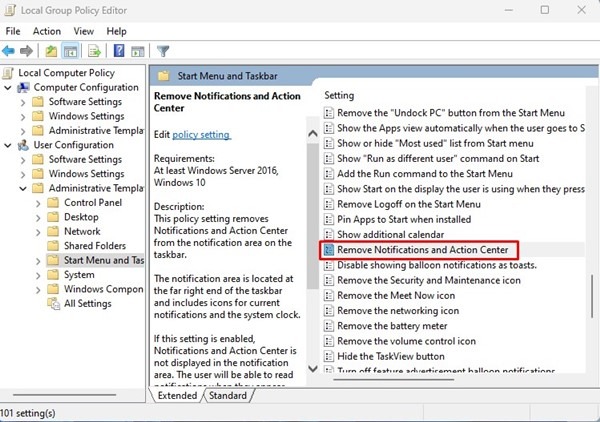
Task: Open the Action menu
Action: pyautogui.click(x=46, y=31)
